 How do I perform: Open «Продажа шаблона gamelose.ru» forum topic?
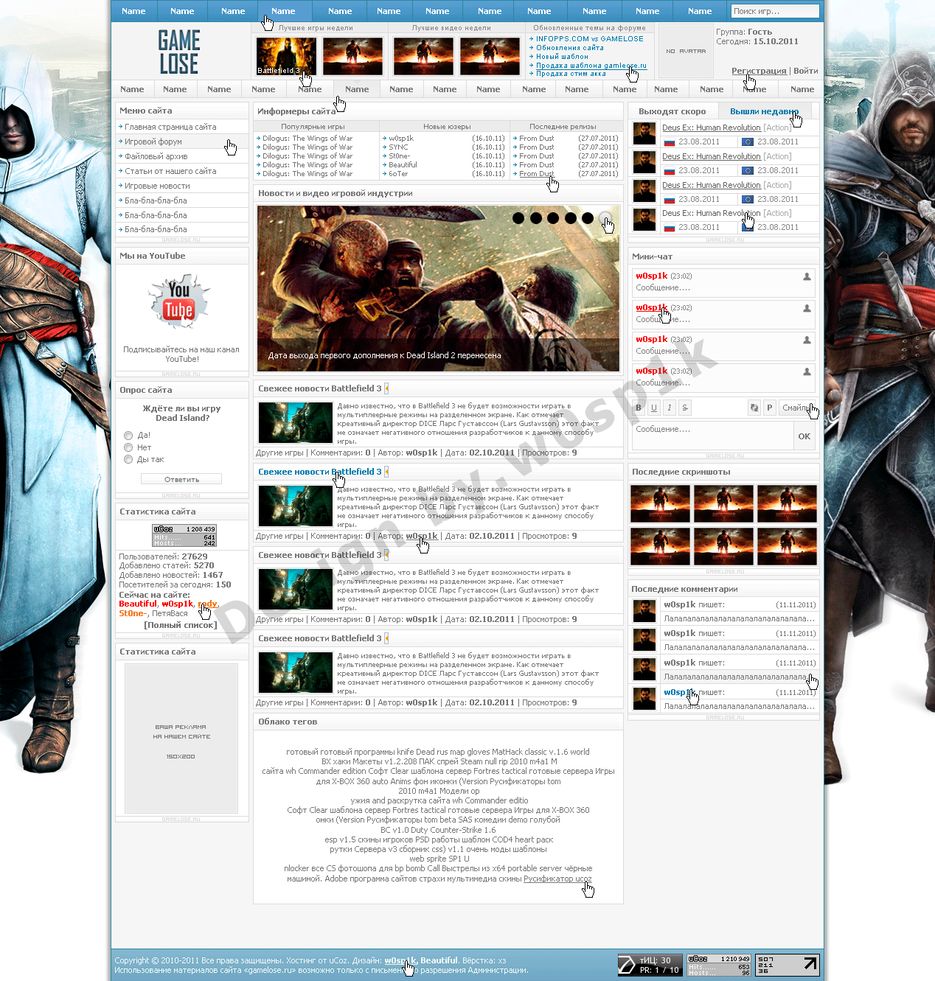591,65
